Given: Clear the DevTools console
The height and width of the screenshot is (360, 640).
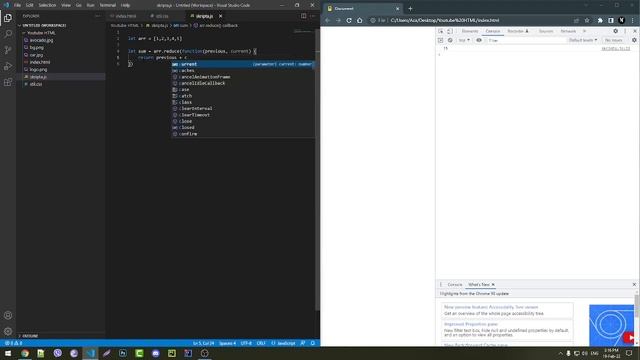Looking at the screenshot, I should pos(450,40).
